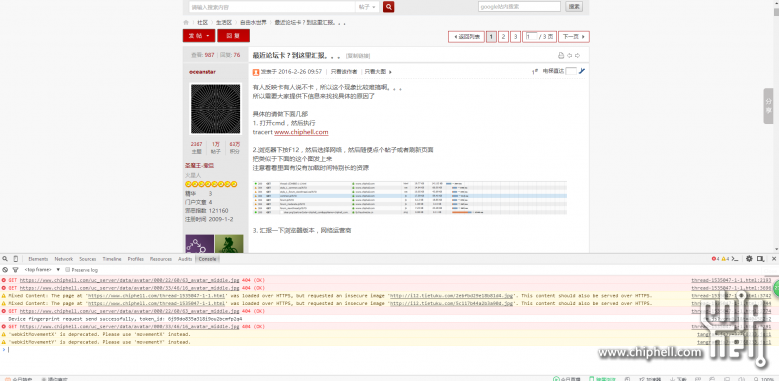Click the home icon in breadcrumb
The width and height of the screenshot is (779, 381).
[x=186, y=22]
